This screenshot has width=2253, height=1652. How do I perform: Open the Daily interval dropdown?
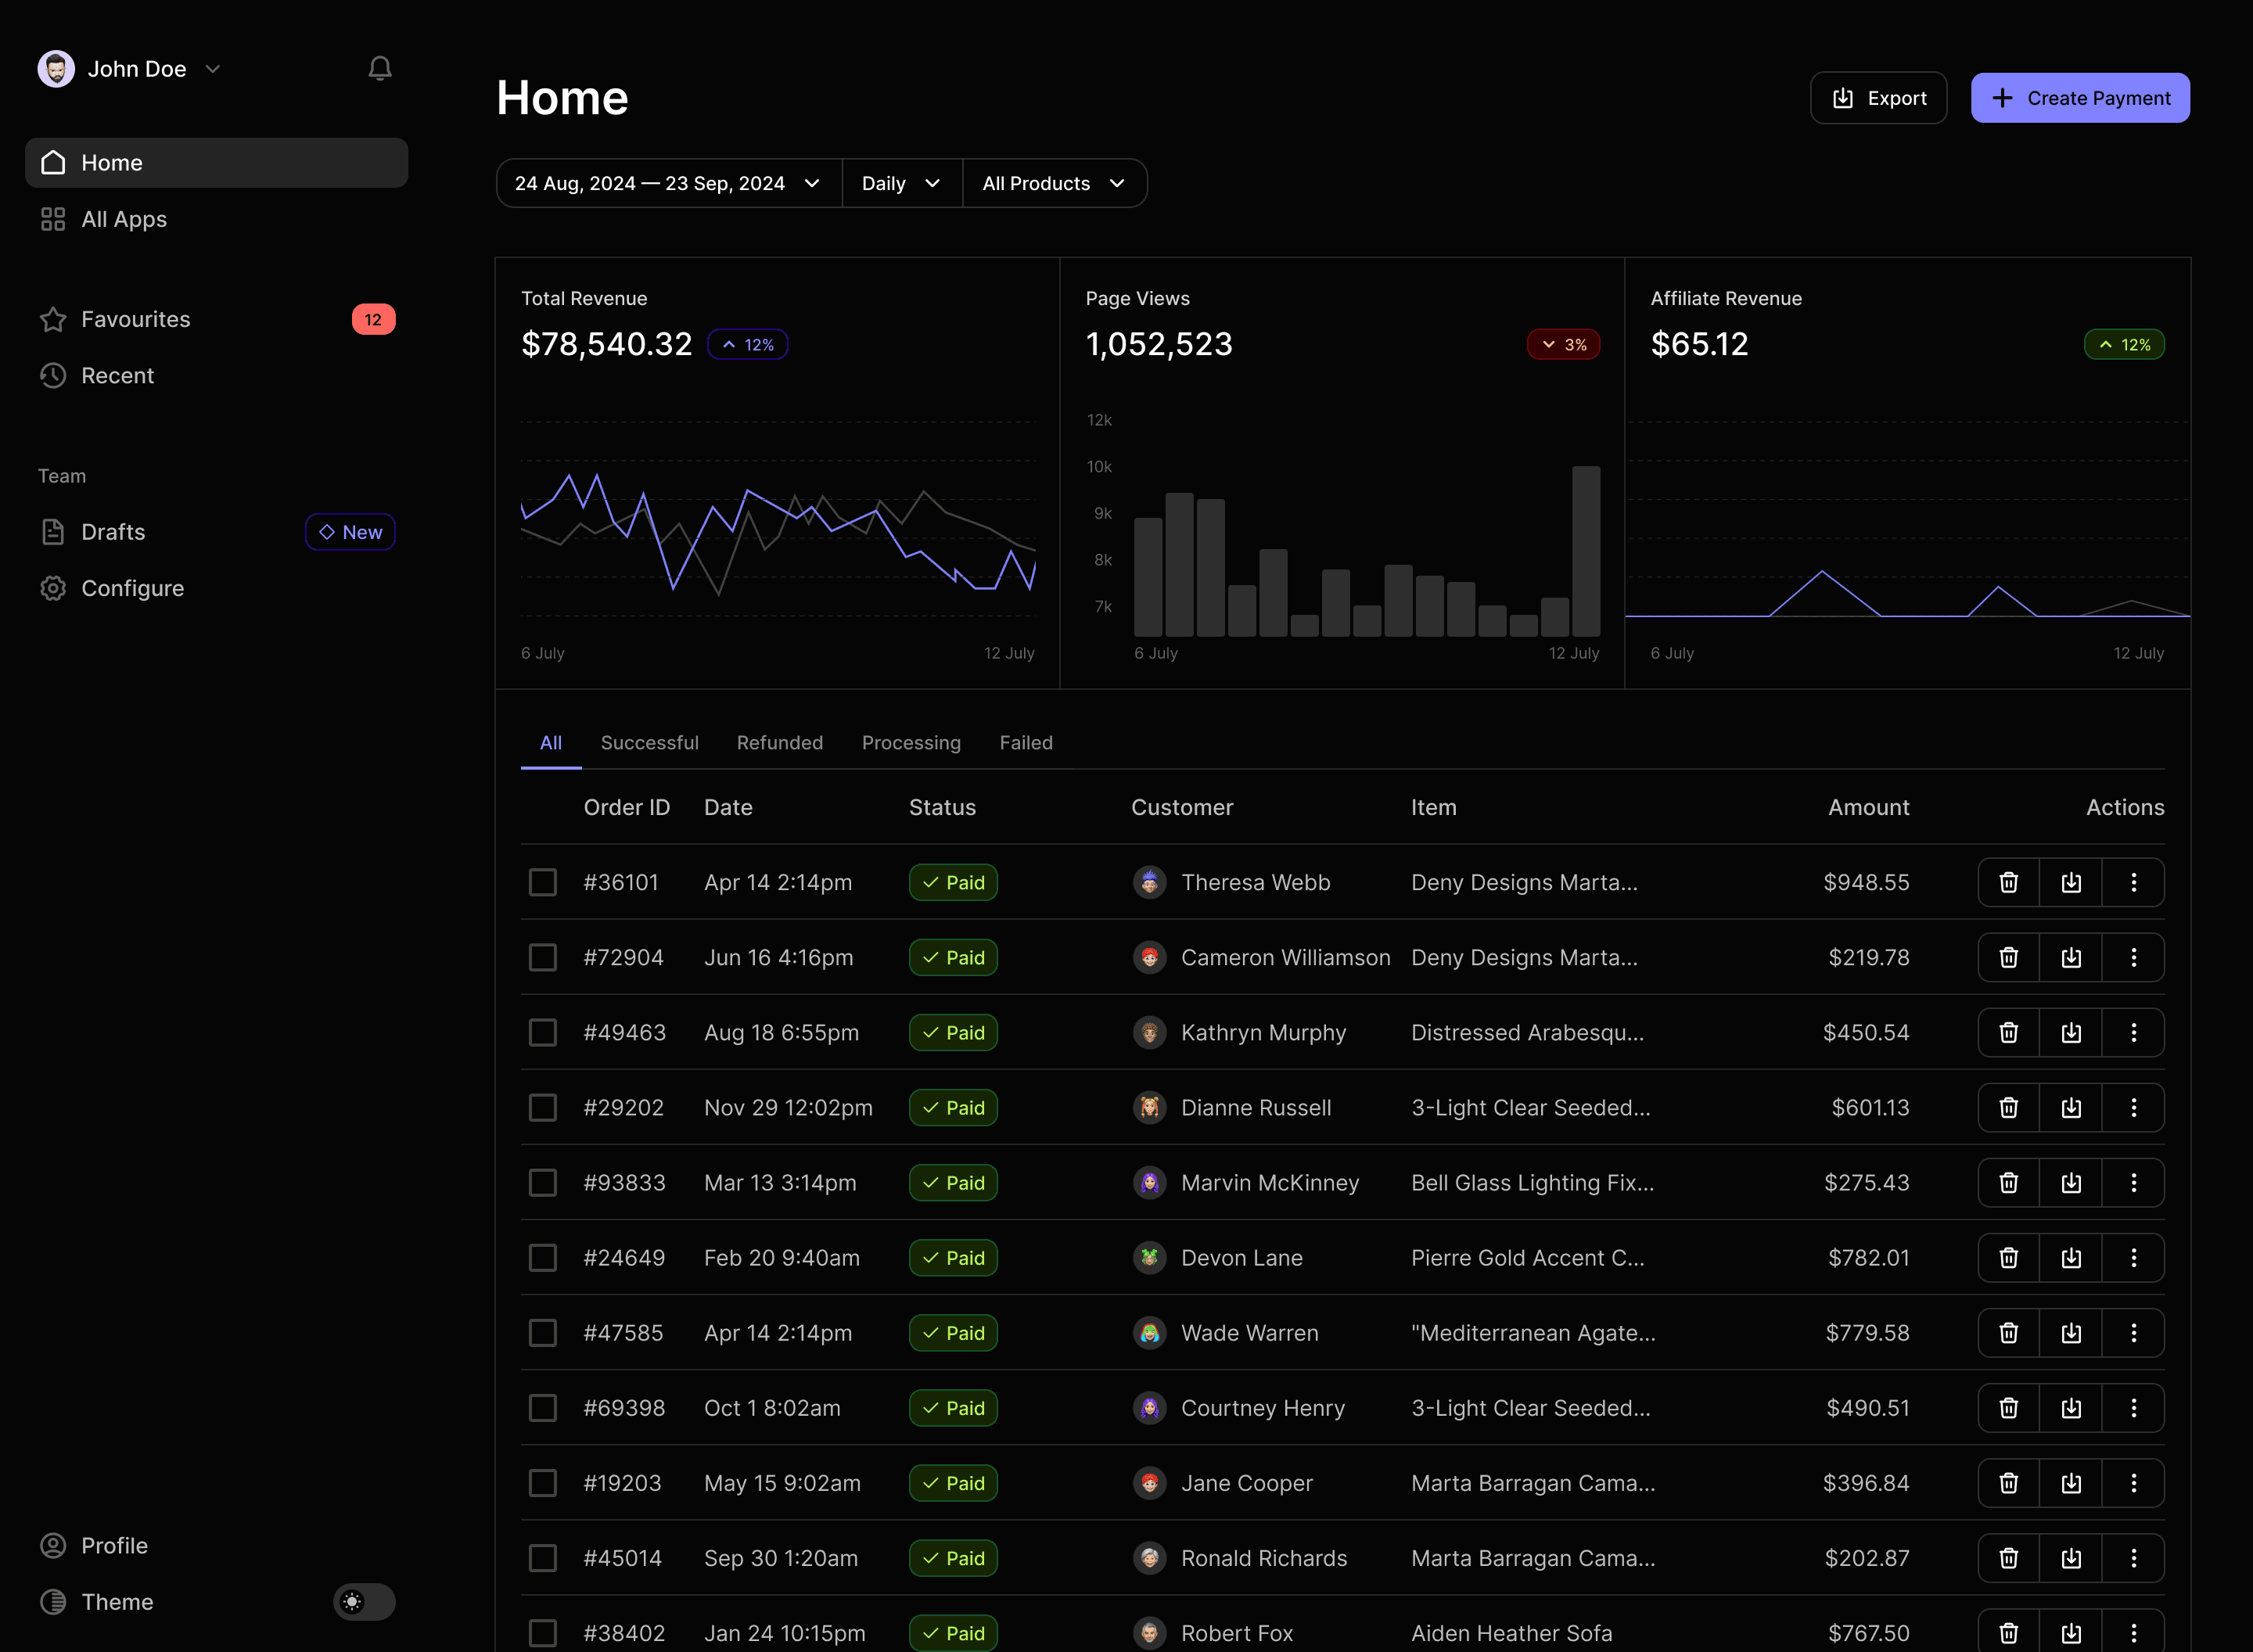coord(901,183)
